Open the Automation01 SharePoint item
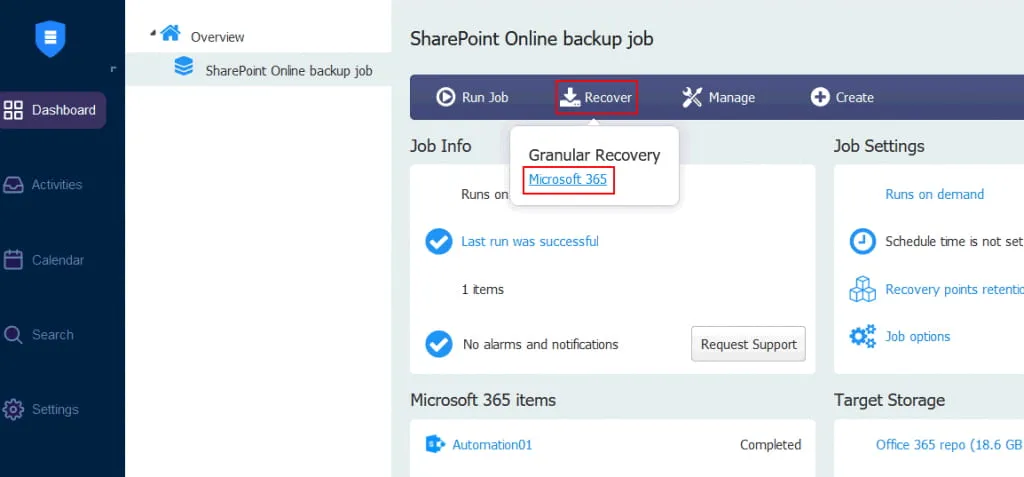The height and width of the screenshot is (477, 1024). point(492,445)
